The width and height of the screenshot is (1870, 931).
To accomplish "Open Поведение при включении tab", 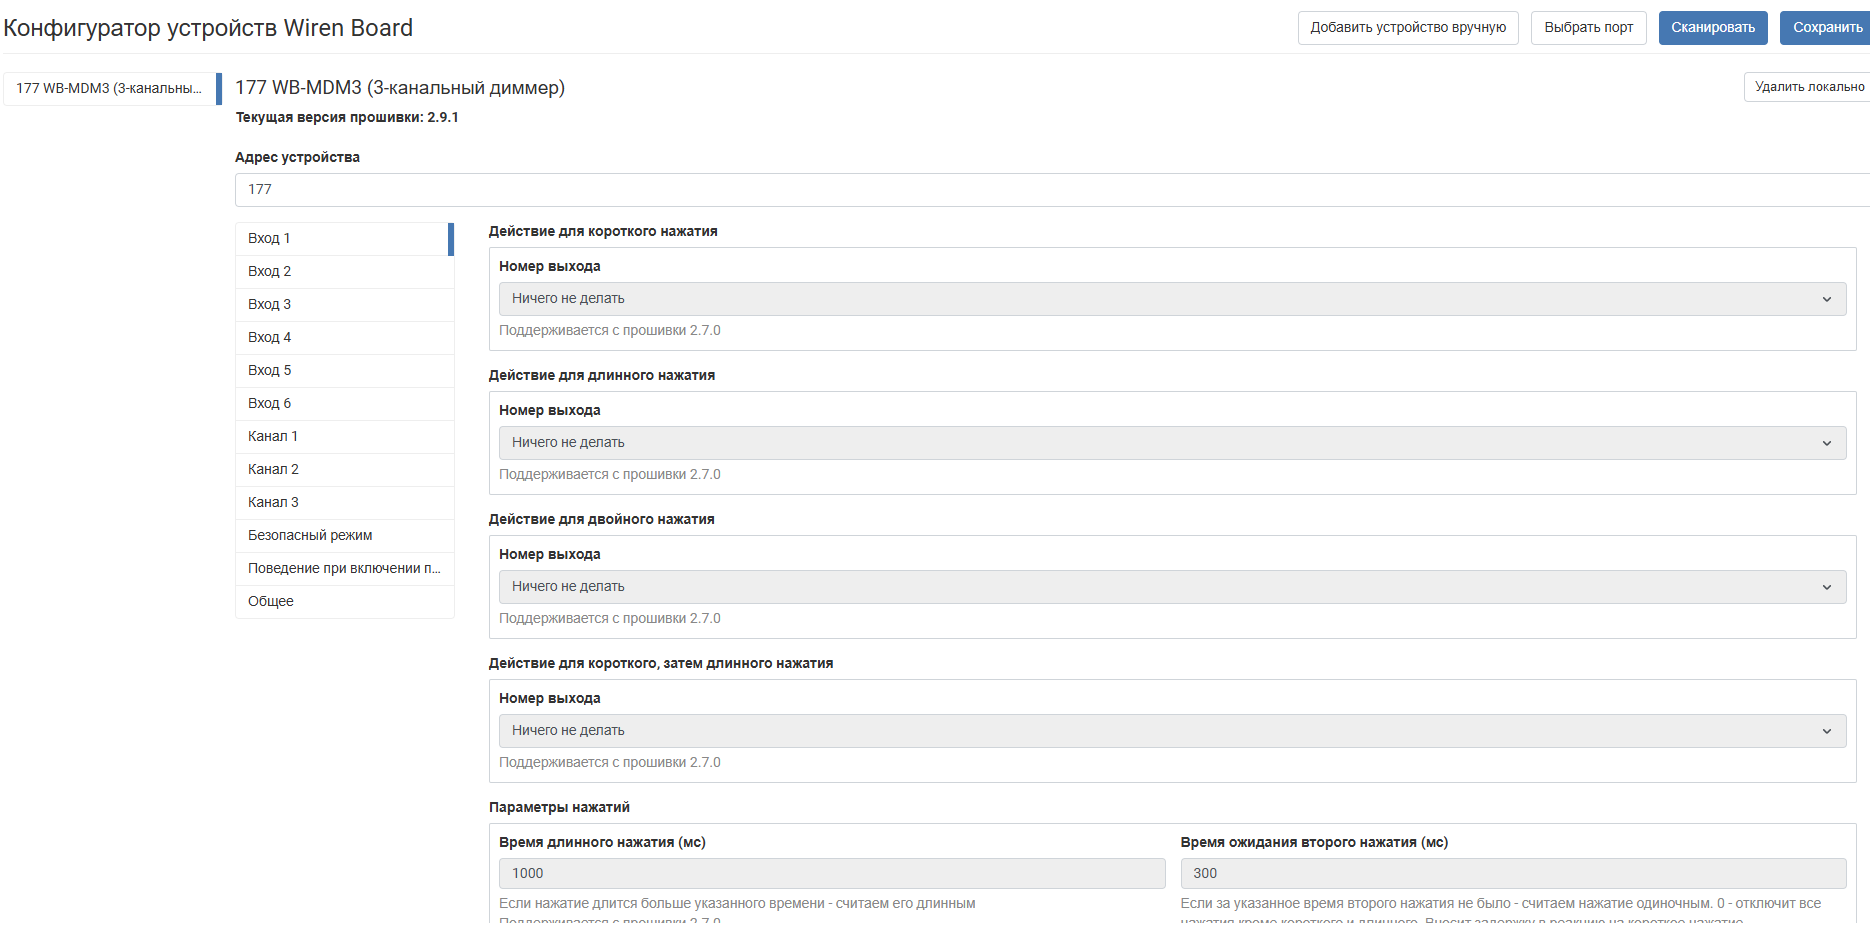I will (344, 569).
